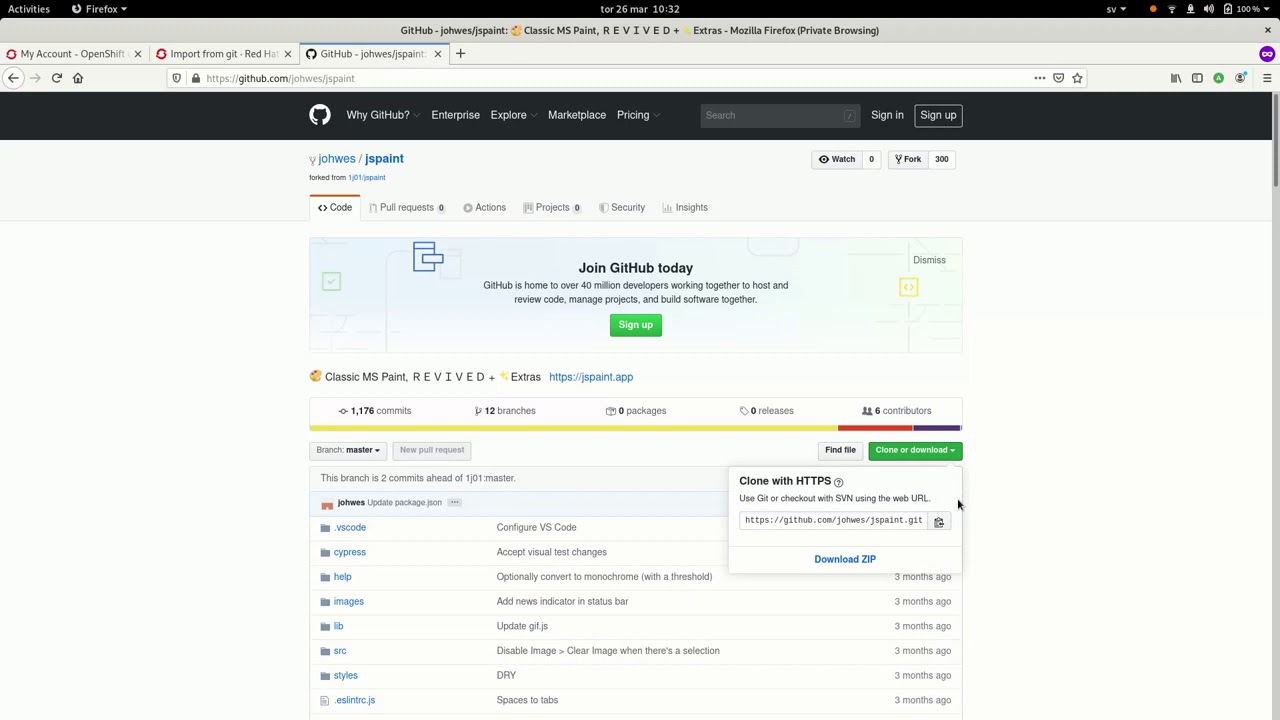Close the GitHub johwes/jspaint tab
The image size is (1280, 720).
tap(437, 54)
